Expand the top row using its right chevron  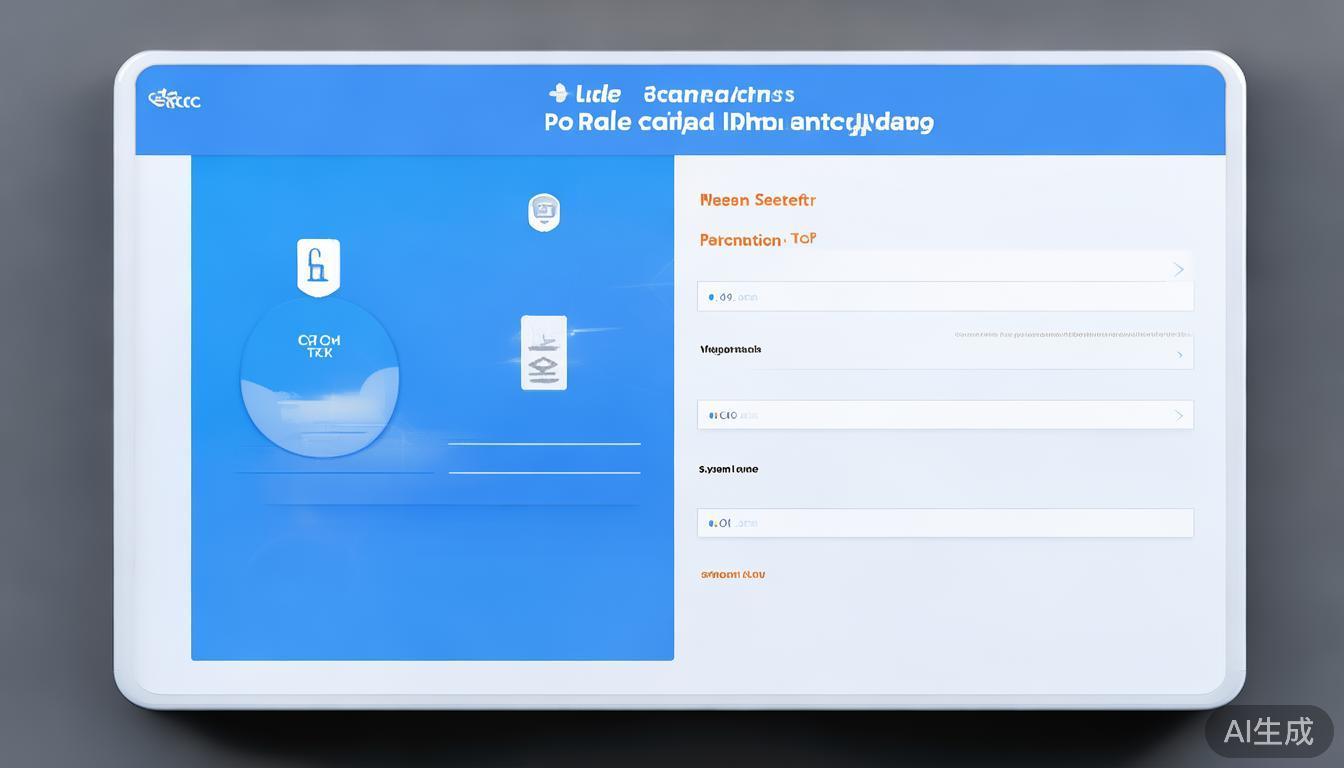pos(1179,269)
